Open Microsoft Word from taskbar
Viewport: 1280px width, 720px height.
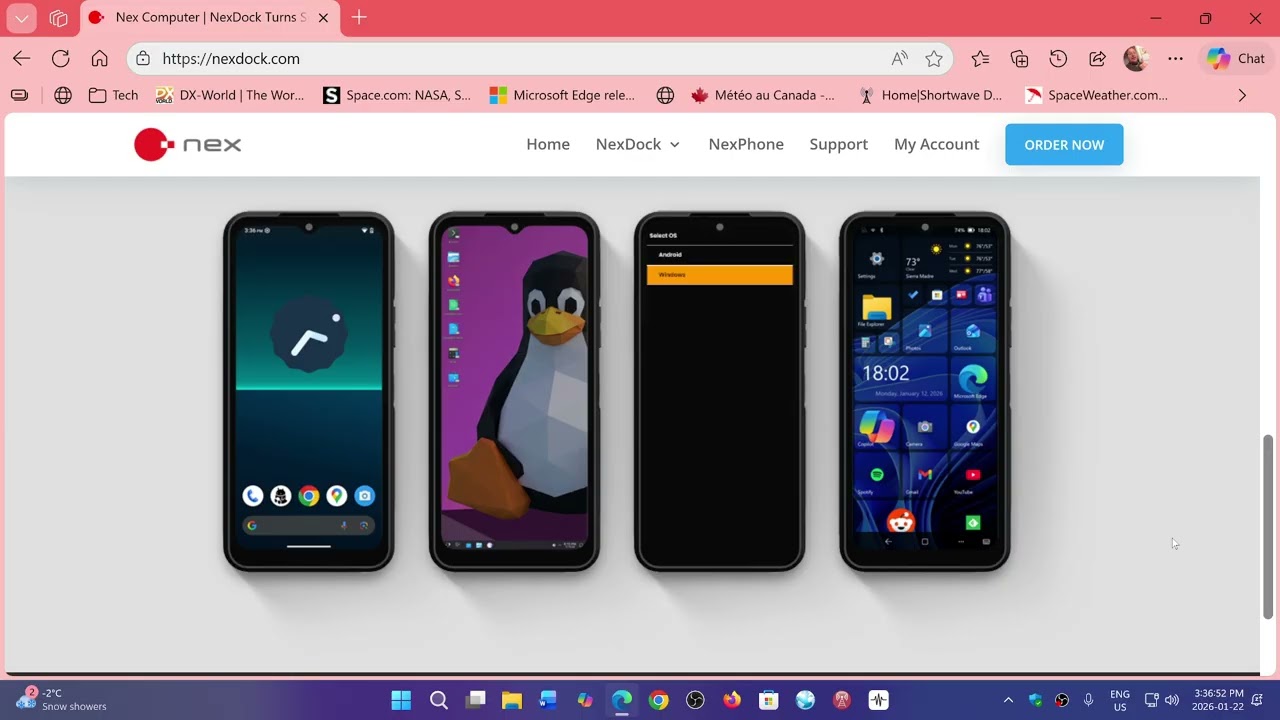click(548, 700)
